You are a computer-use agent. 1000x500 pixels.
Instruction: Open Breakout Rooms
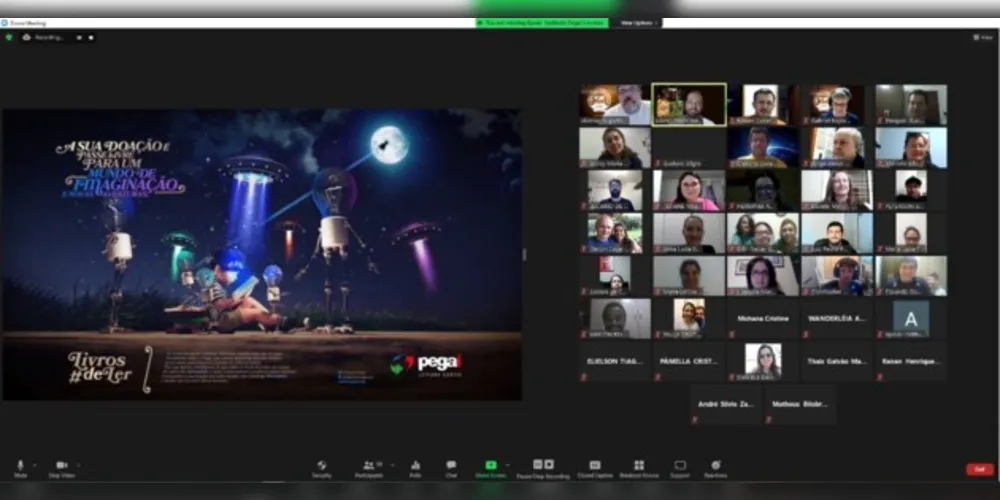(639, 469)
